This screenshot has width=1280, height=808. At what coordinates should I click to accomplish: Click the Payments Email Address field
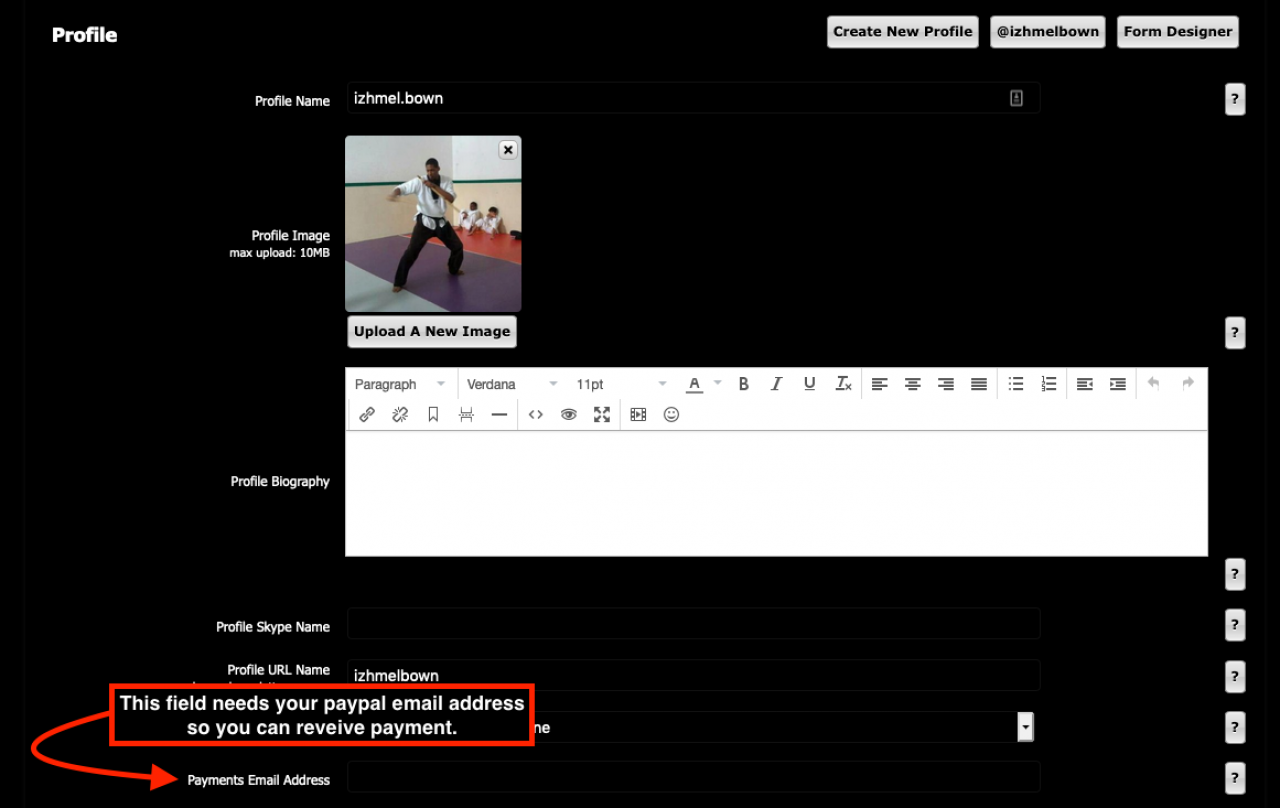point(693,777)
